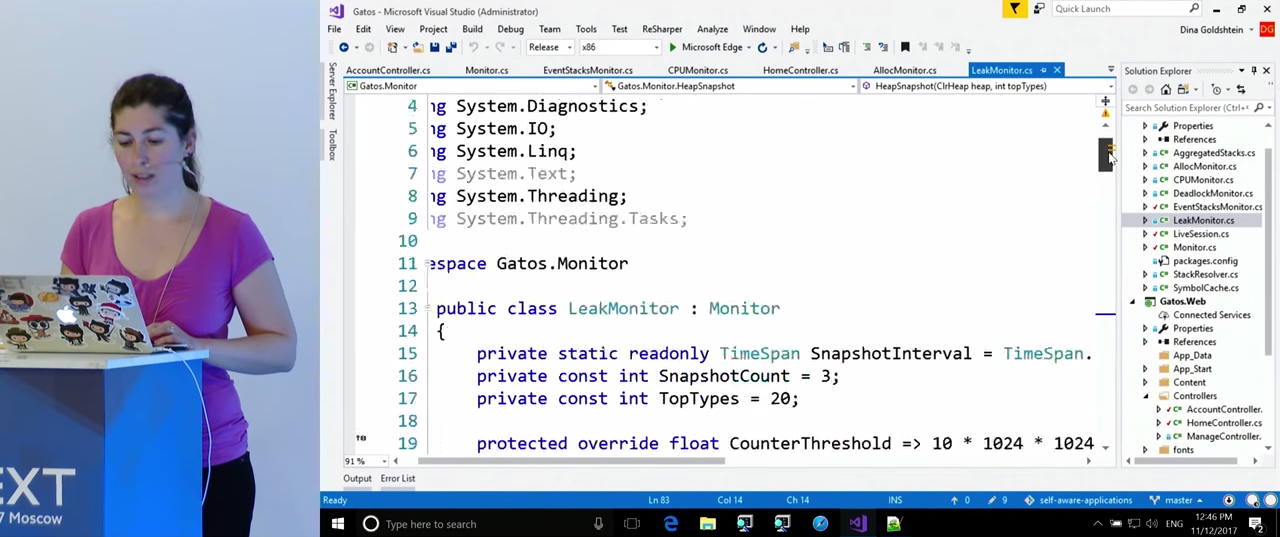Open the File menu
Image resolution: width=1280 pixels, height=537 pixels.
click(334, 29)
